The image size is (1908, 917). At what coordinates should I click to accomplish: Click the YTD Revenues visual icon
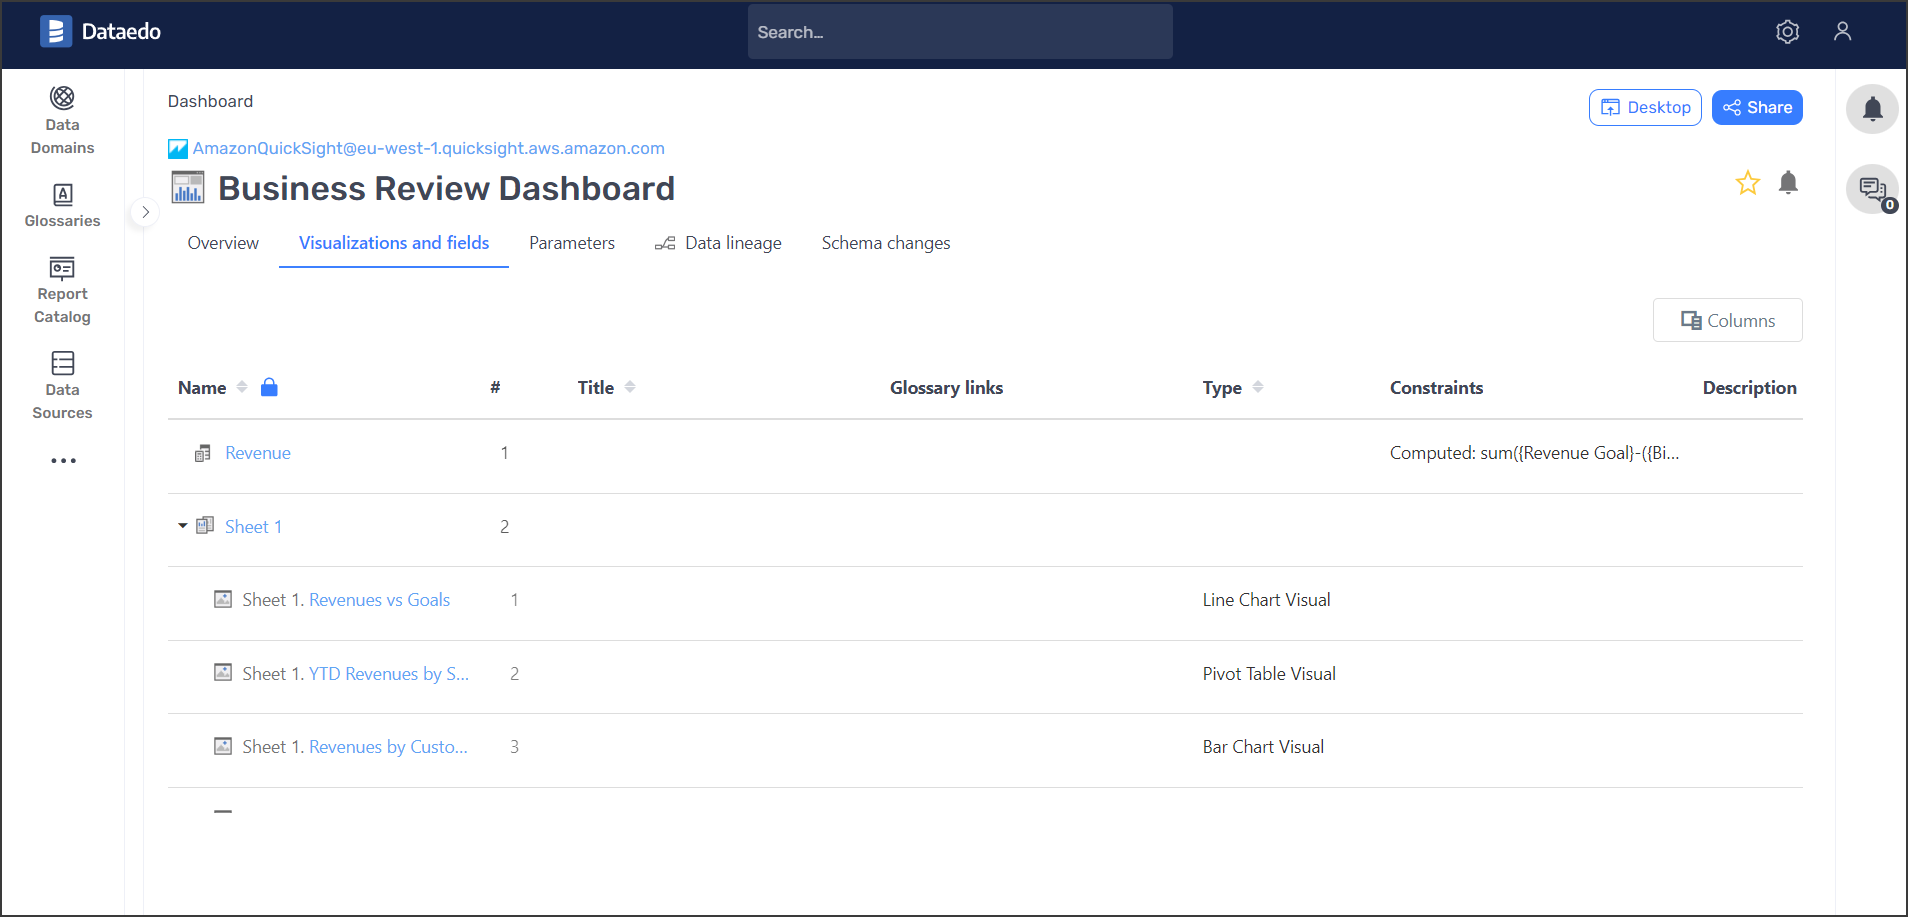[223, 673]
